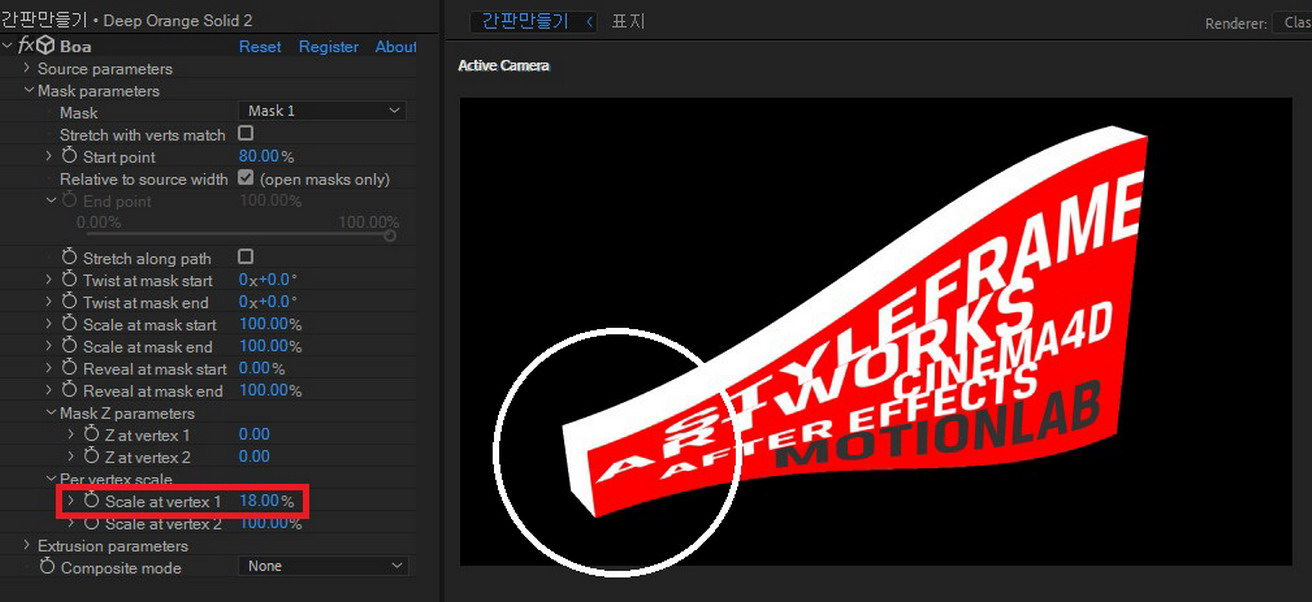Enable stopwatch for Z at vertex 1
1312x602 pixels.
coord(91,434)
